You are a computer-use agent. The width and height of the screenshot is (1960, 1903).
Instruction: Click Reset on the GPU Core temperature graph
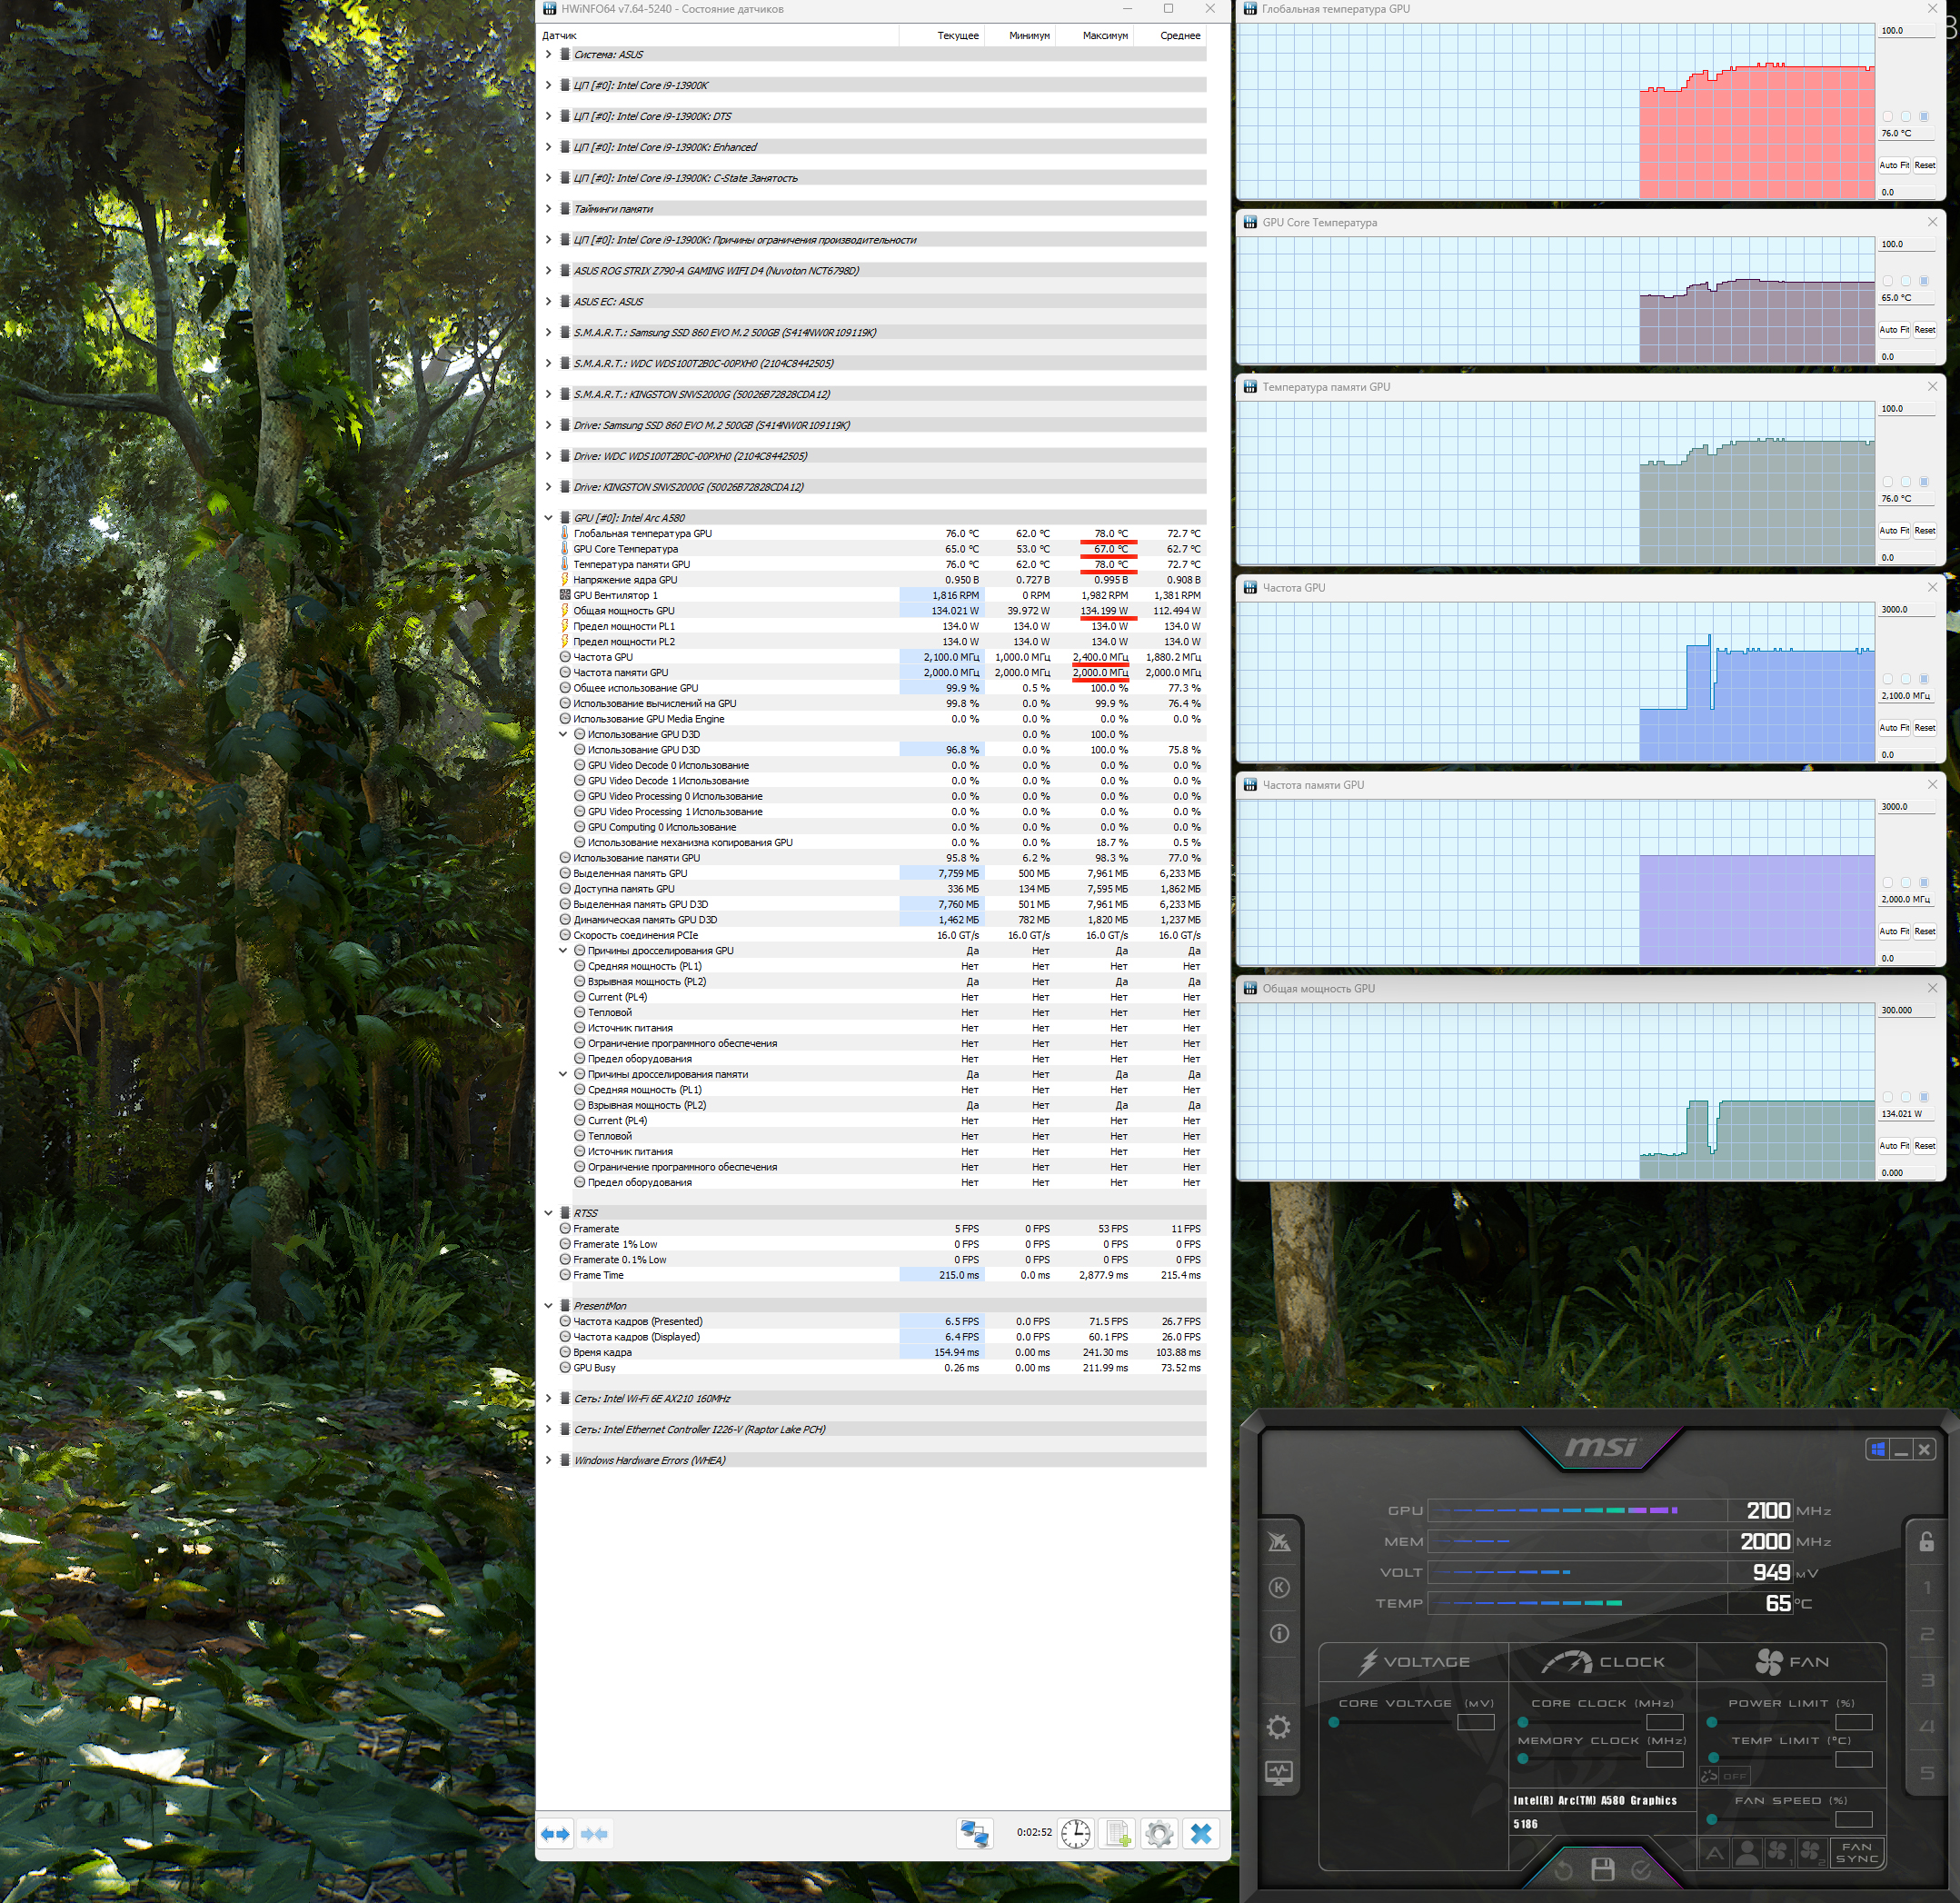(x=1924, y=330)
